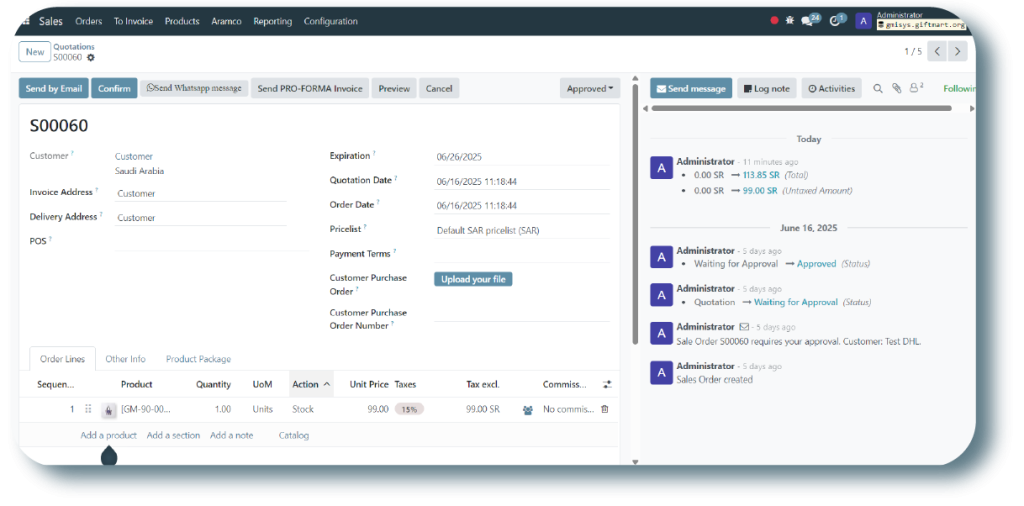Open the Expiration date picker

click(x=522, y=157)
